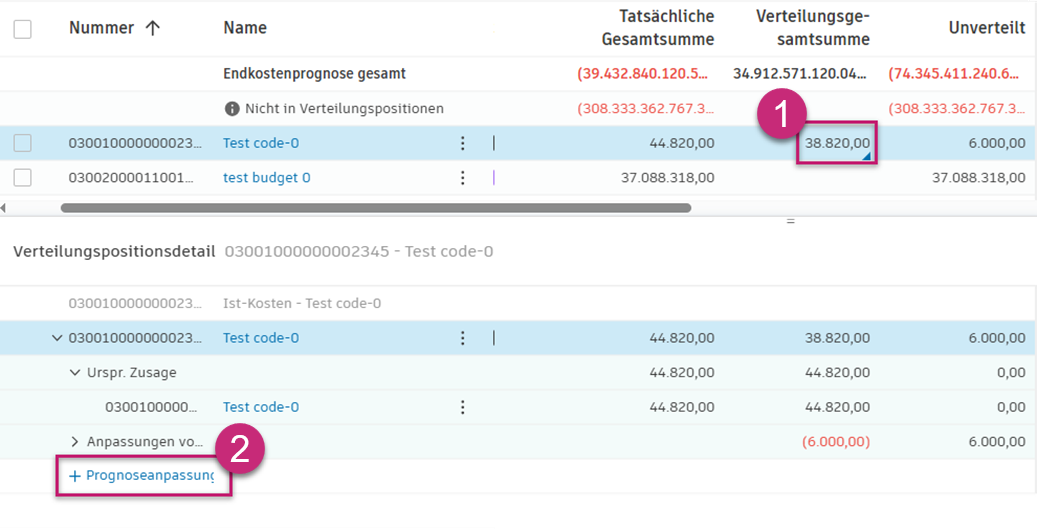Viewport: 1037px width, 529px height.
Task: Click the purple color bar of test budget 0
Action: point(494,178)
